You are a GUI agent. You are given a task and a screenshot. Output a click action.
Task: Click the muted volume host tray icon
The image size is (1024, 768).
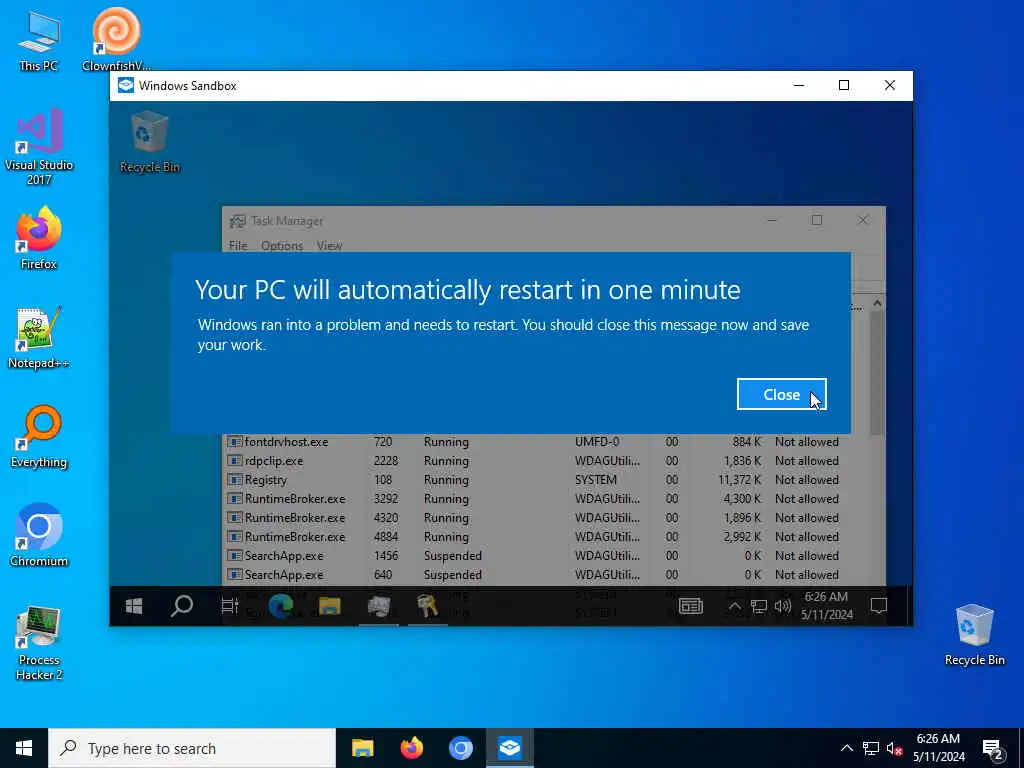click(x=895, y=748)
